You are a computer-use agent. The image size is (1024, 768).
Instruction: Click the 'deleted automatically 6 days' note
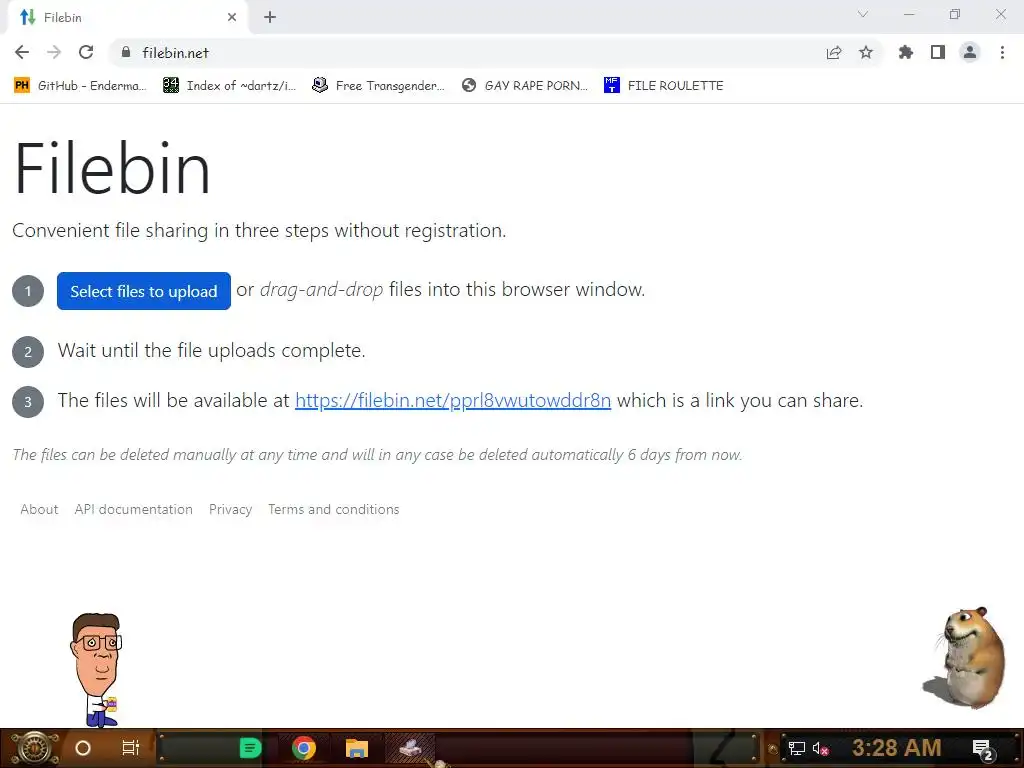pos(377,455)
